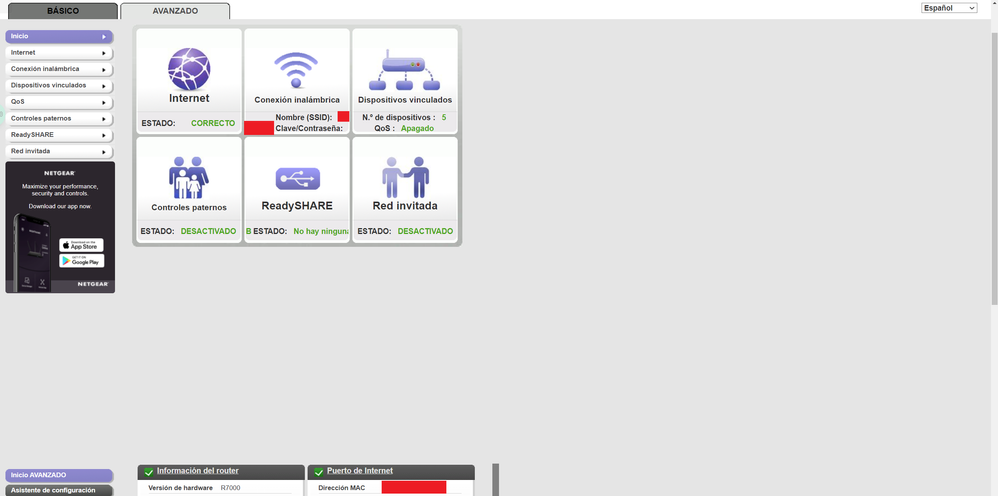Screen dimensions: 998x496
Task: Click the guest network handshake icon
Action: [x=405, y=177]
